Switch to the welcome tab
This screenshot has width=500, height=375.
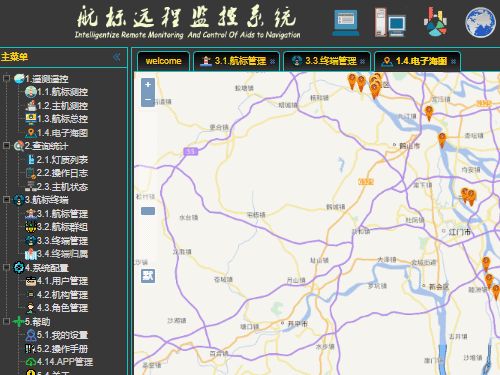[163, 61]
